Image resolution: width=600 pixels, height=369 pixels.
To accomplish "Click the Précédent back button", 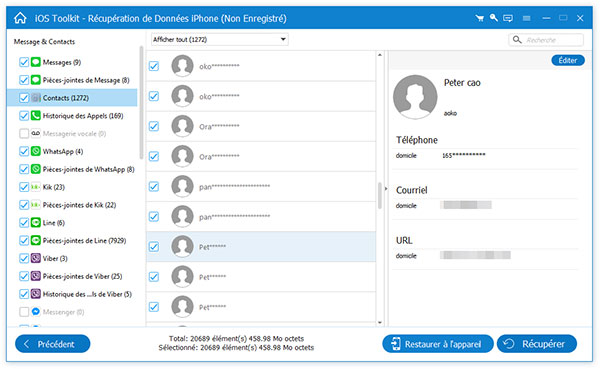I will [52, 344].
